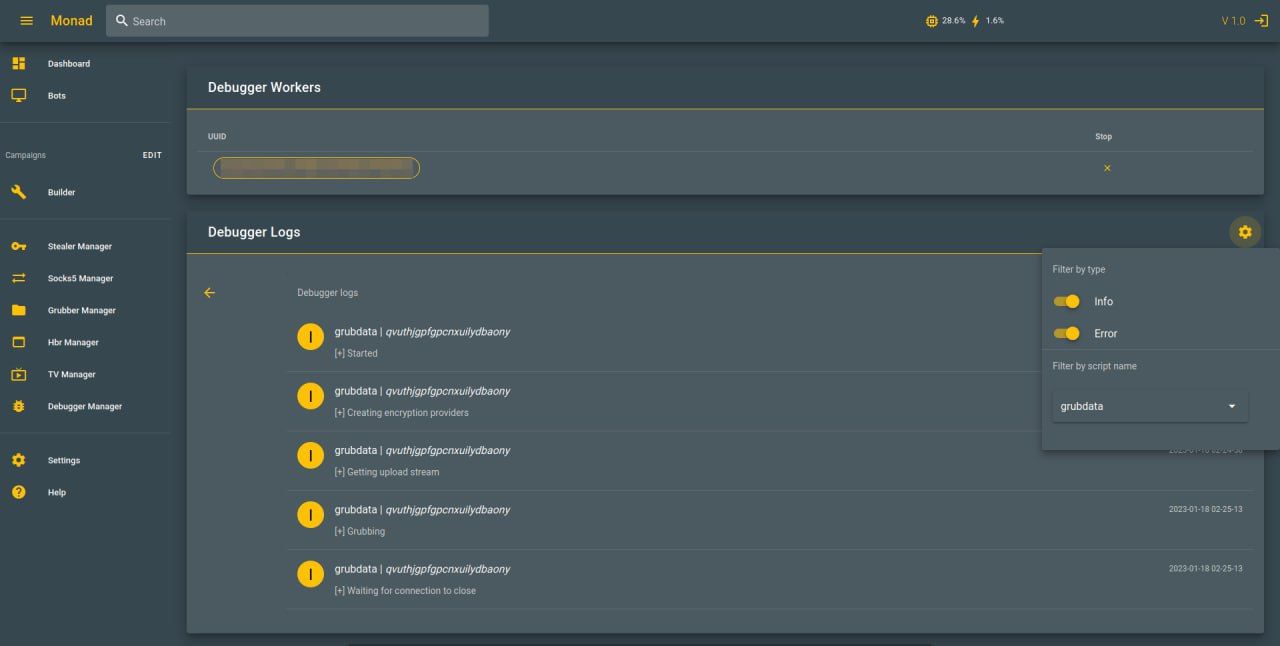Click the '[+] Grubbing' log text
Viewport: 1280px width, 646px height.
[x=360, y=532]
